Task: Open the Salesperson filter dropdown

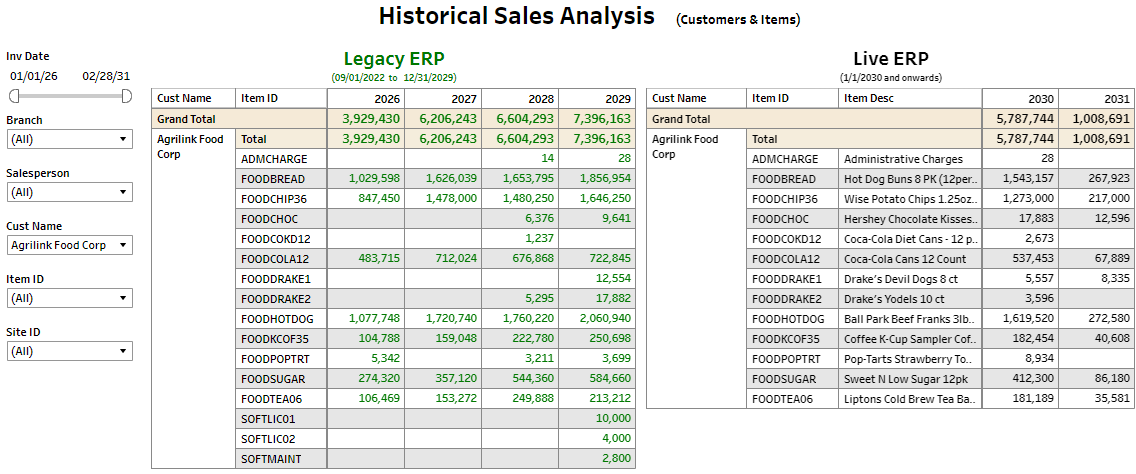Action: (x=69, y=192)
